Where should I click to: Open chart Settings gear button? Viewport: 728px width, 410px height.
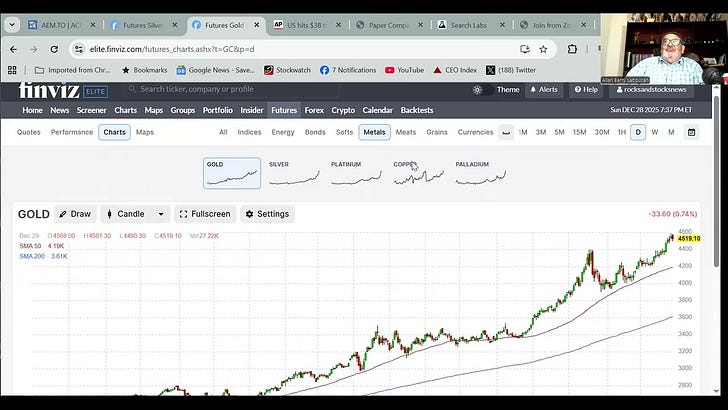point(267,214)
